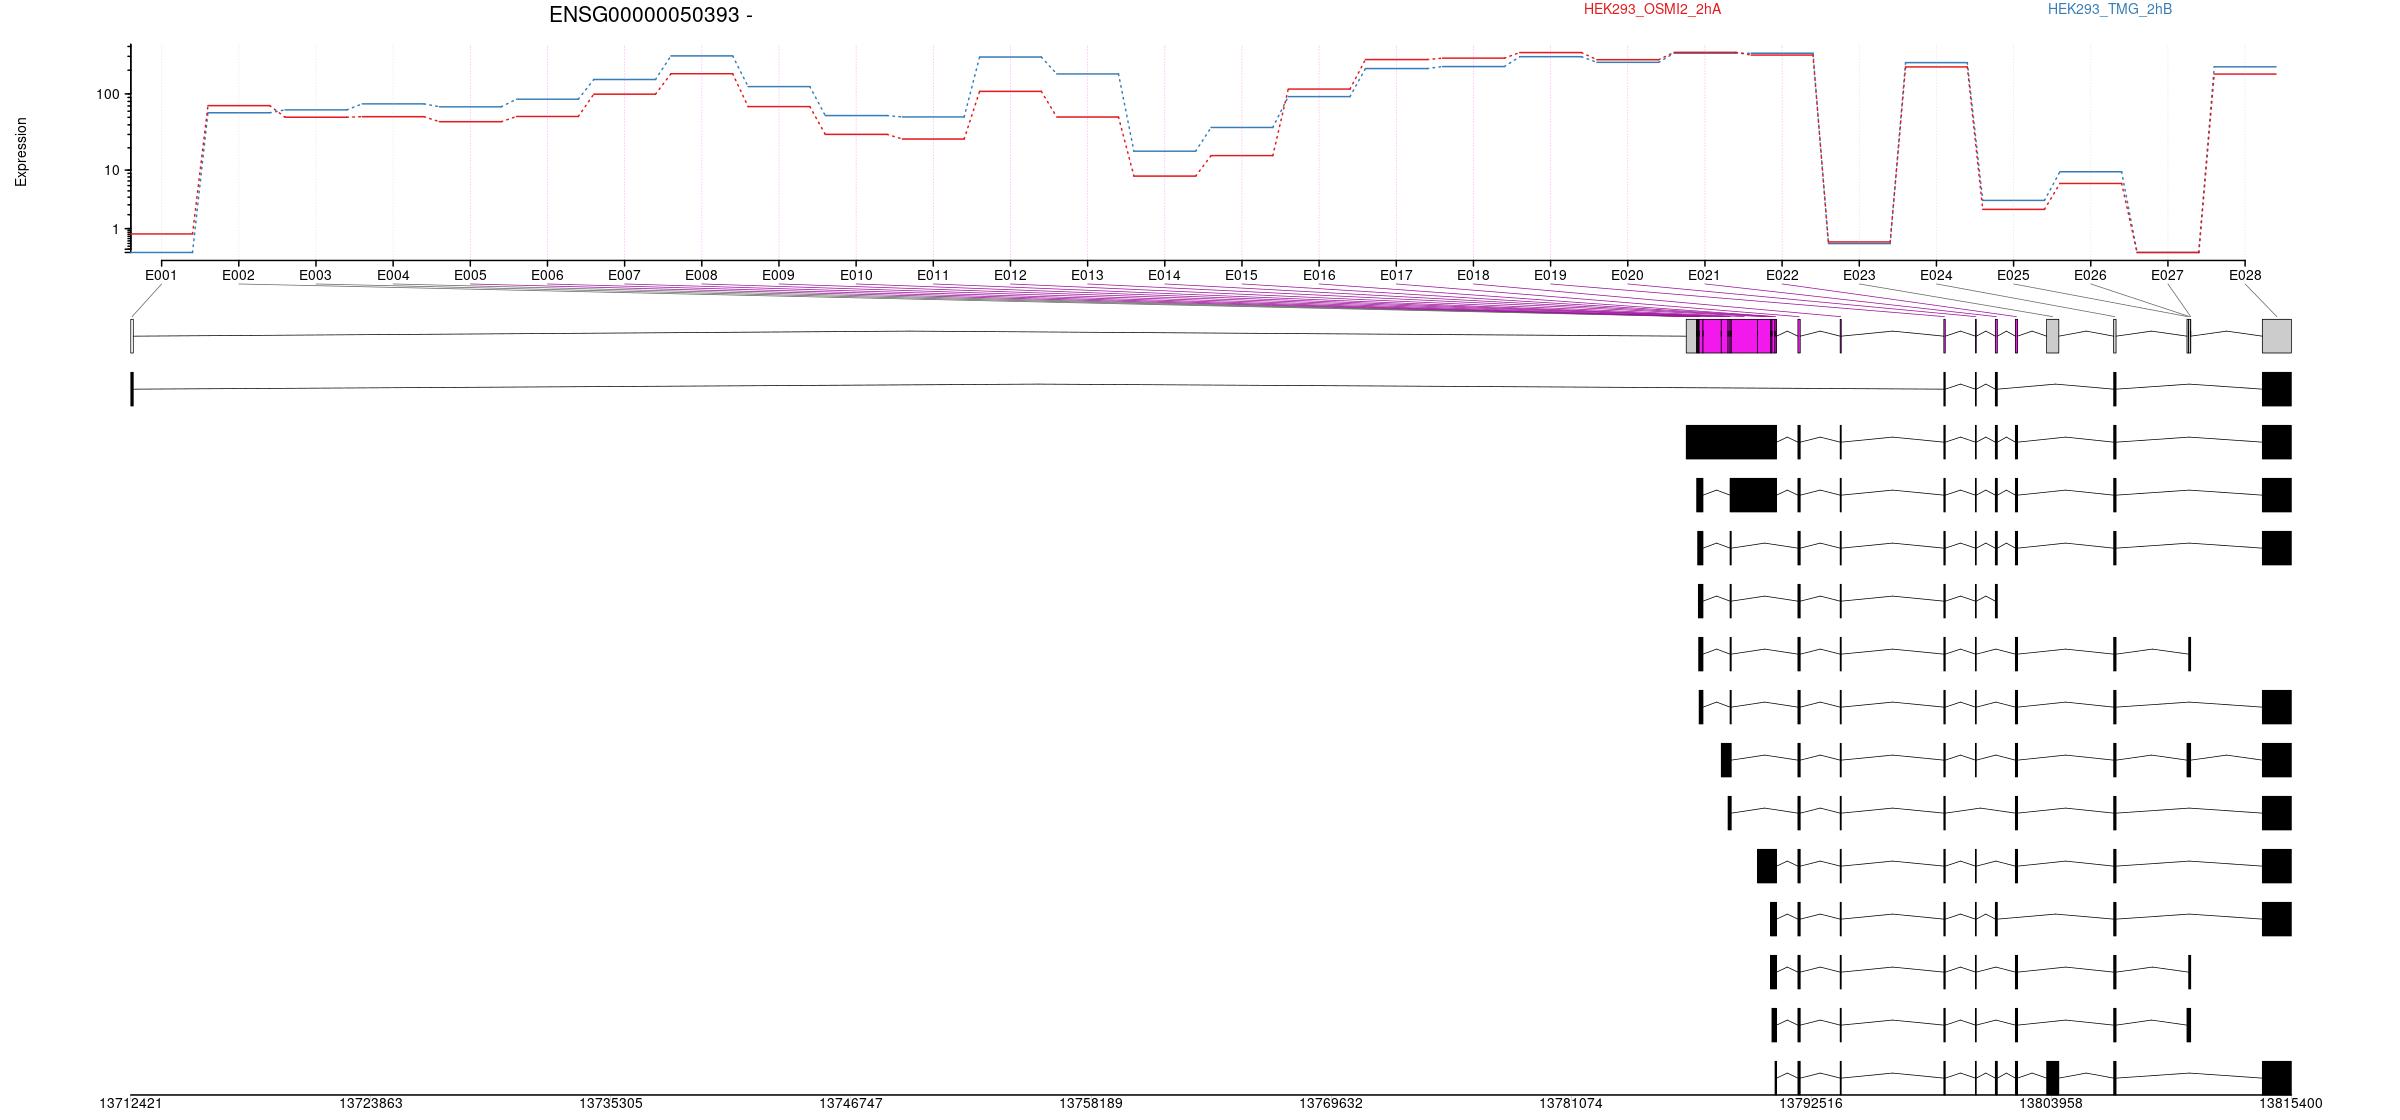2400x1120 pixels.
Task: Click exon label E004
Action: point(393,275)
